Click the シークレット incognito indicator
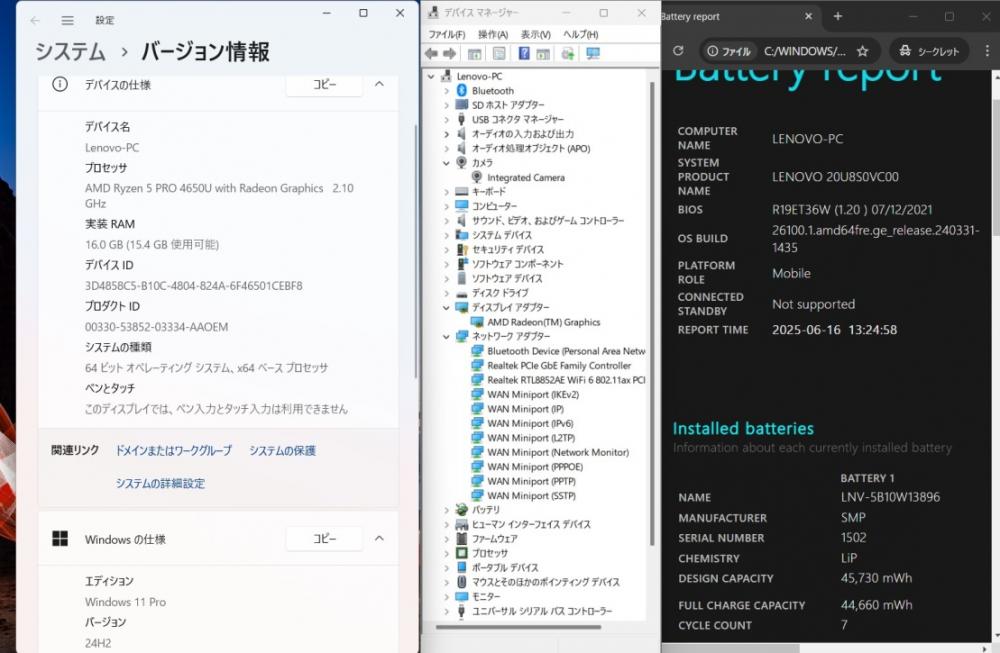 point(929,51)
